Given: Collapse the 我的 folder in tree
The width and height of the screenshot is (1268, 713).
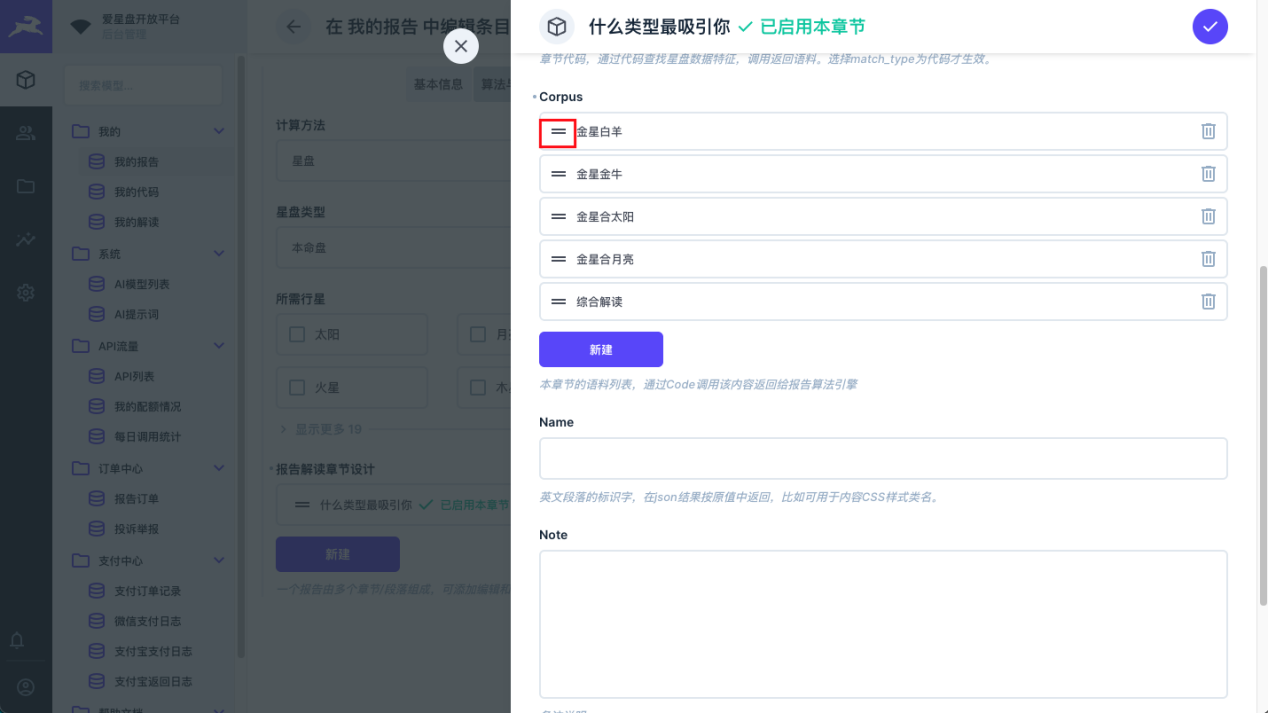Looking at the screenshot, I should click(x=219, y=132).
